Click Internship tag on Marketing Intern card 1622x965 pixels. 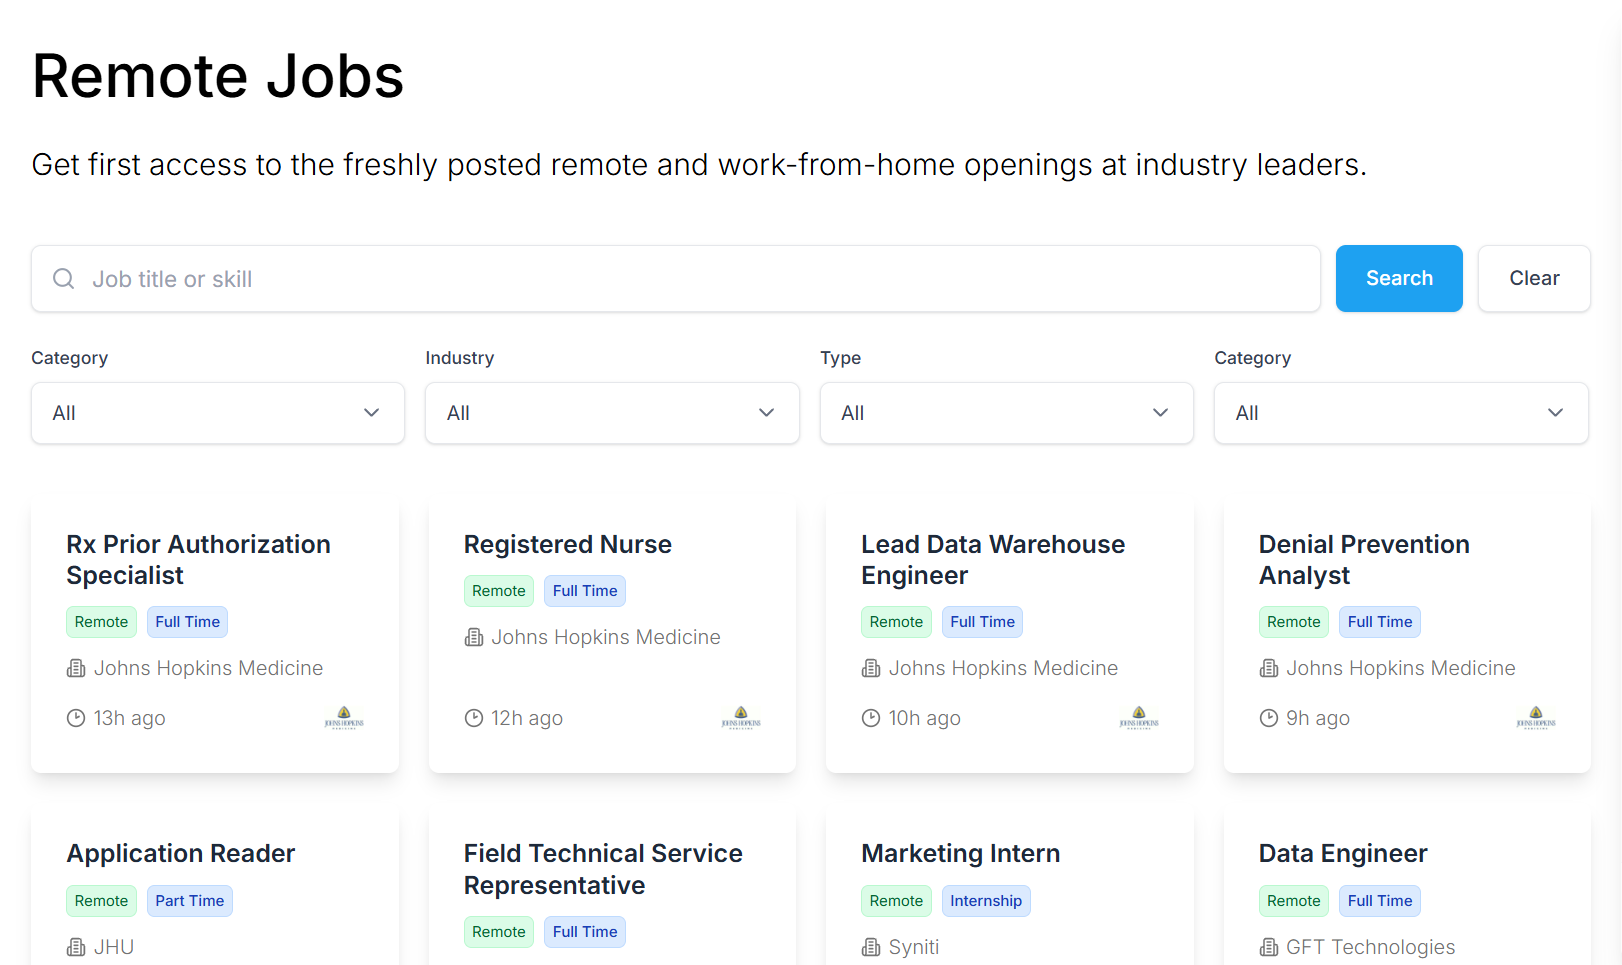point(986,901)
